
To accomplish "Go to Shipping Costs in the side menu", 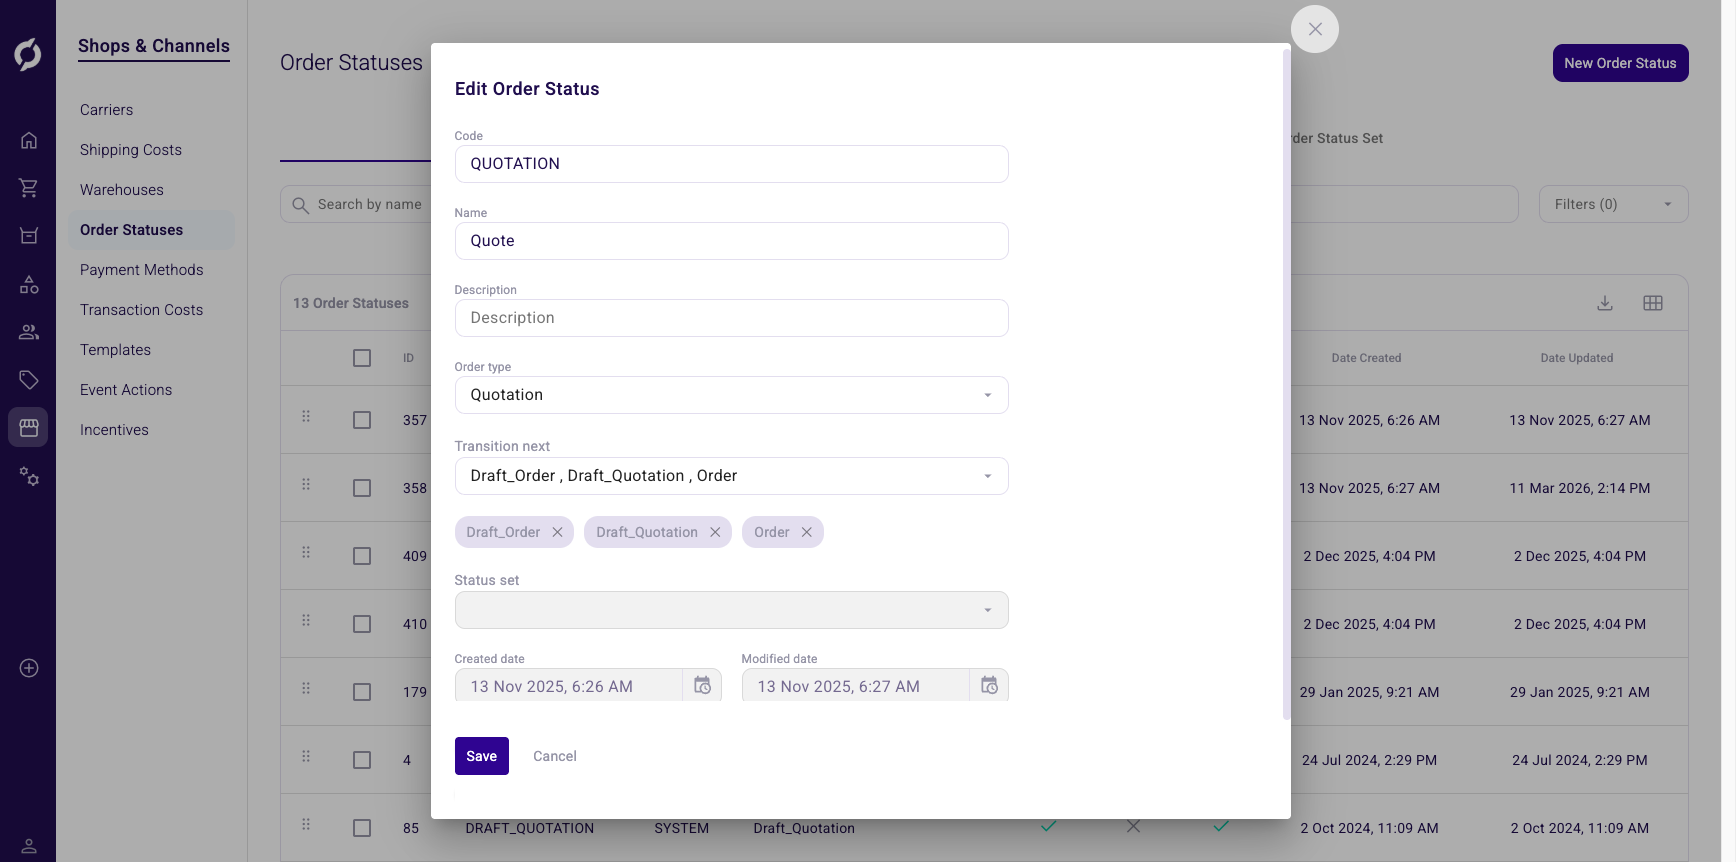I will [x=131, y=150].
